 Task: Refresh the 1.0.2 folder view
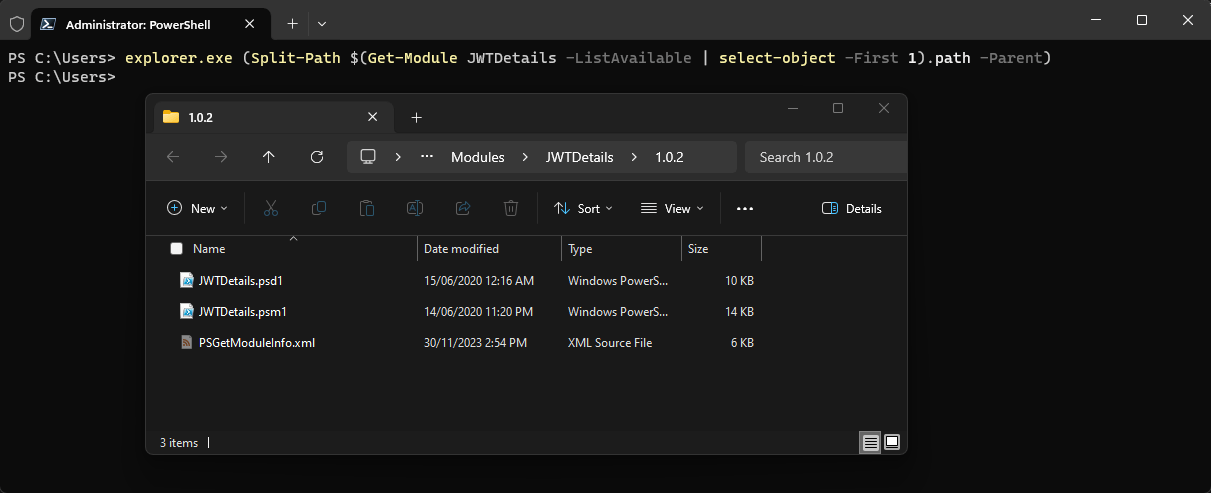(317, 157)
